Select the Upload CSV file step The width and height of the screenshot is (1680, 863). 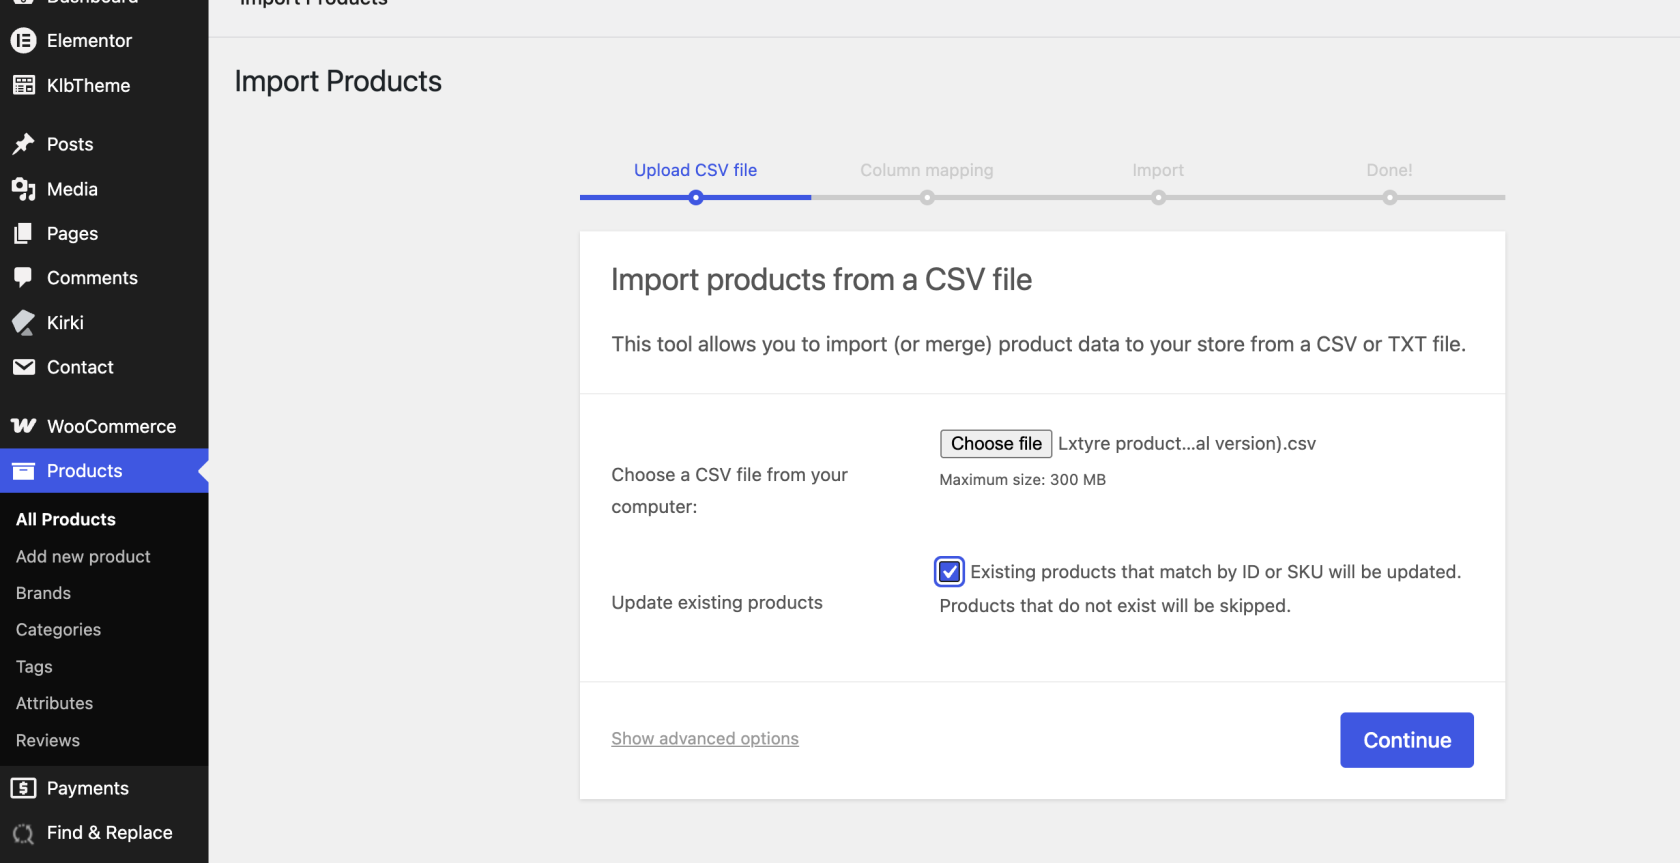(695, 170)
